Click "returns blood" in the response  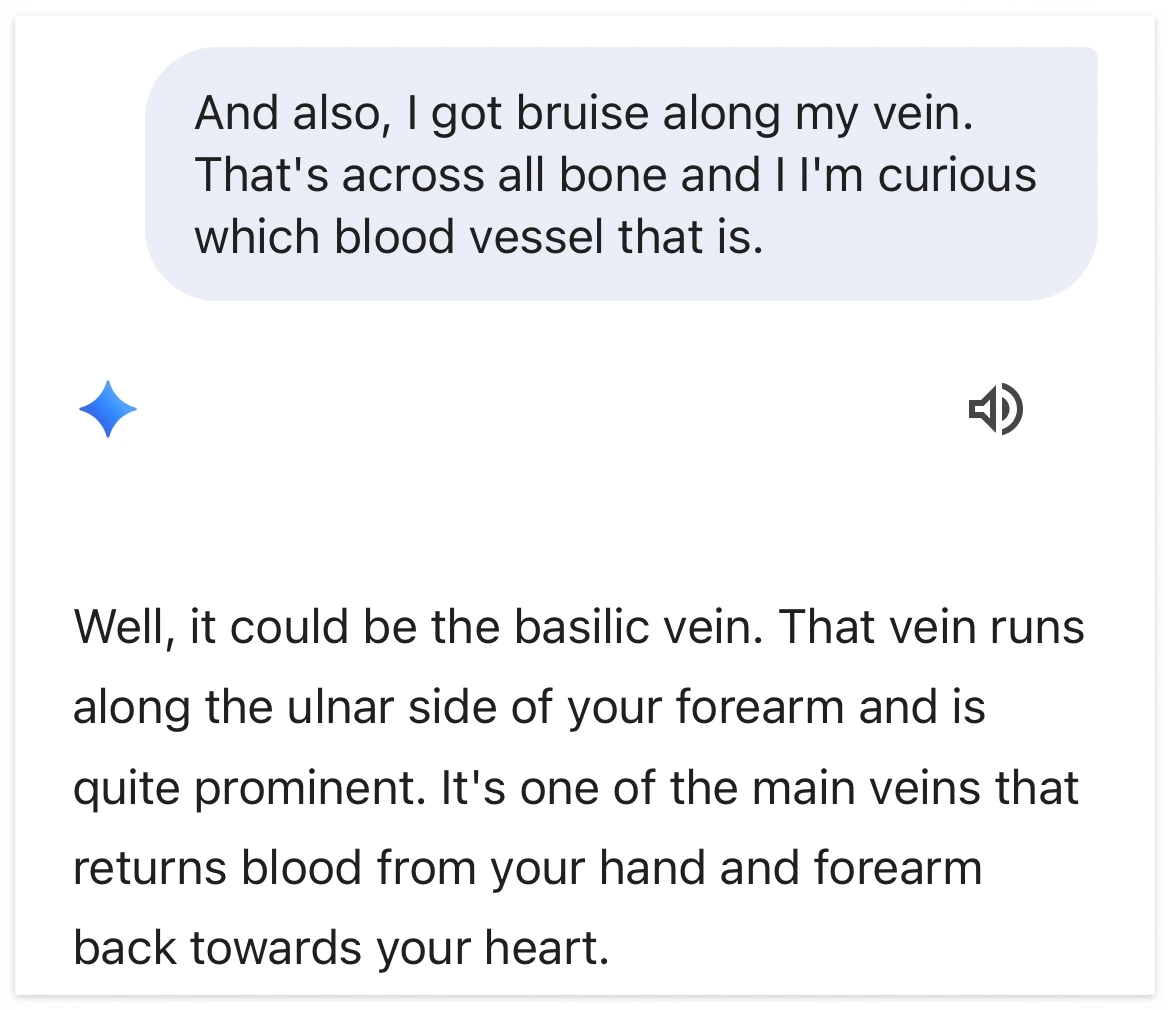point(216,868)
